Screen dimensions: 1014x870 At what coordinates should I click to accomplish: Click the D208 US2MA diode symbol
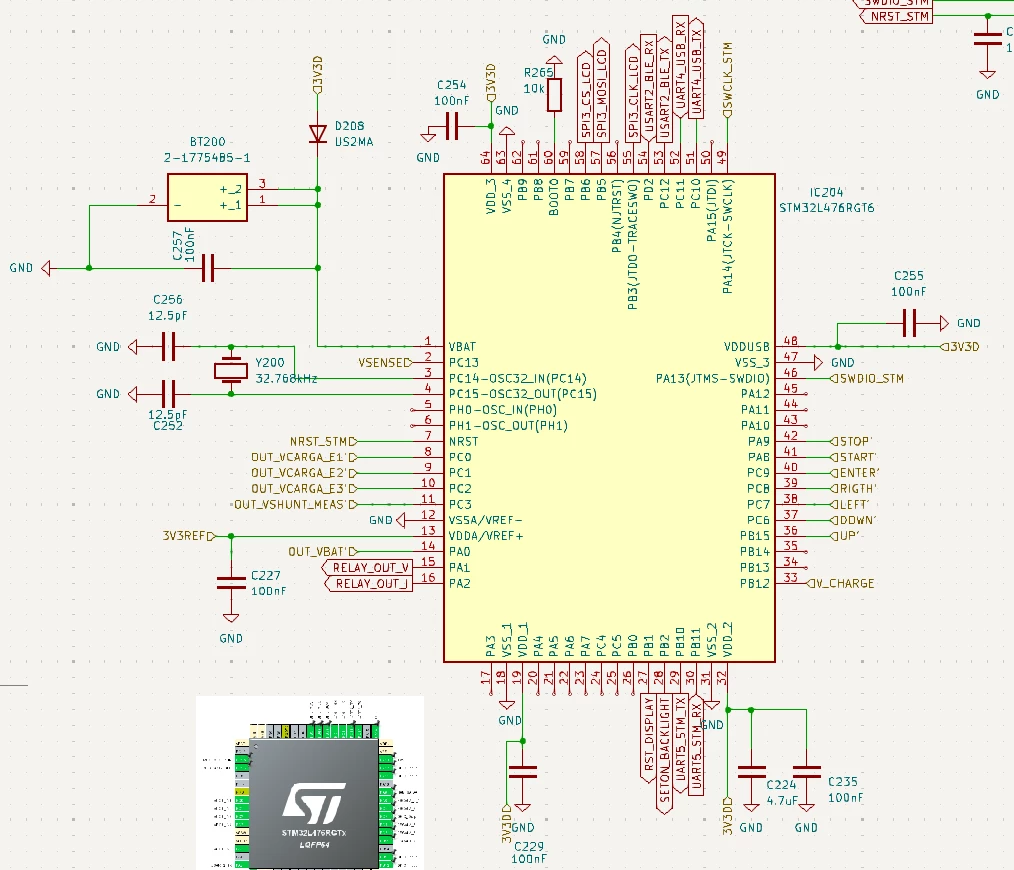coord(318,134)
